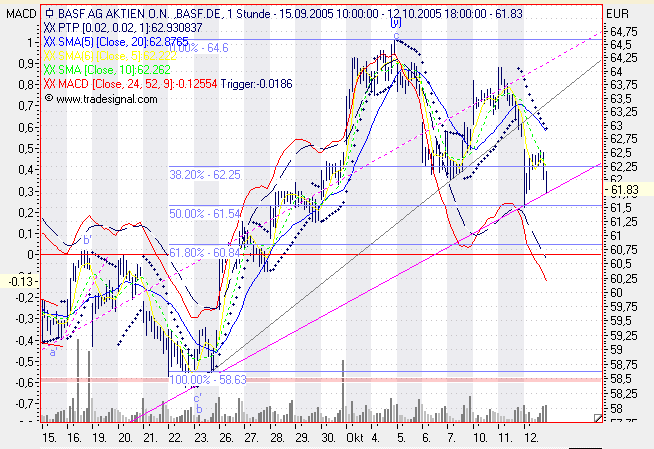
Task: Click the 22. date label on time axis
Action: click(176, 438)
